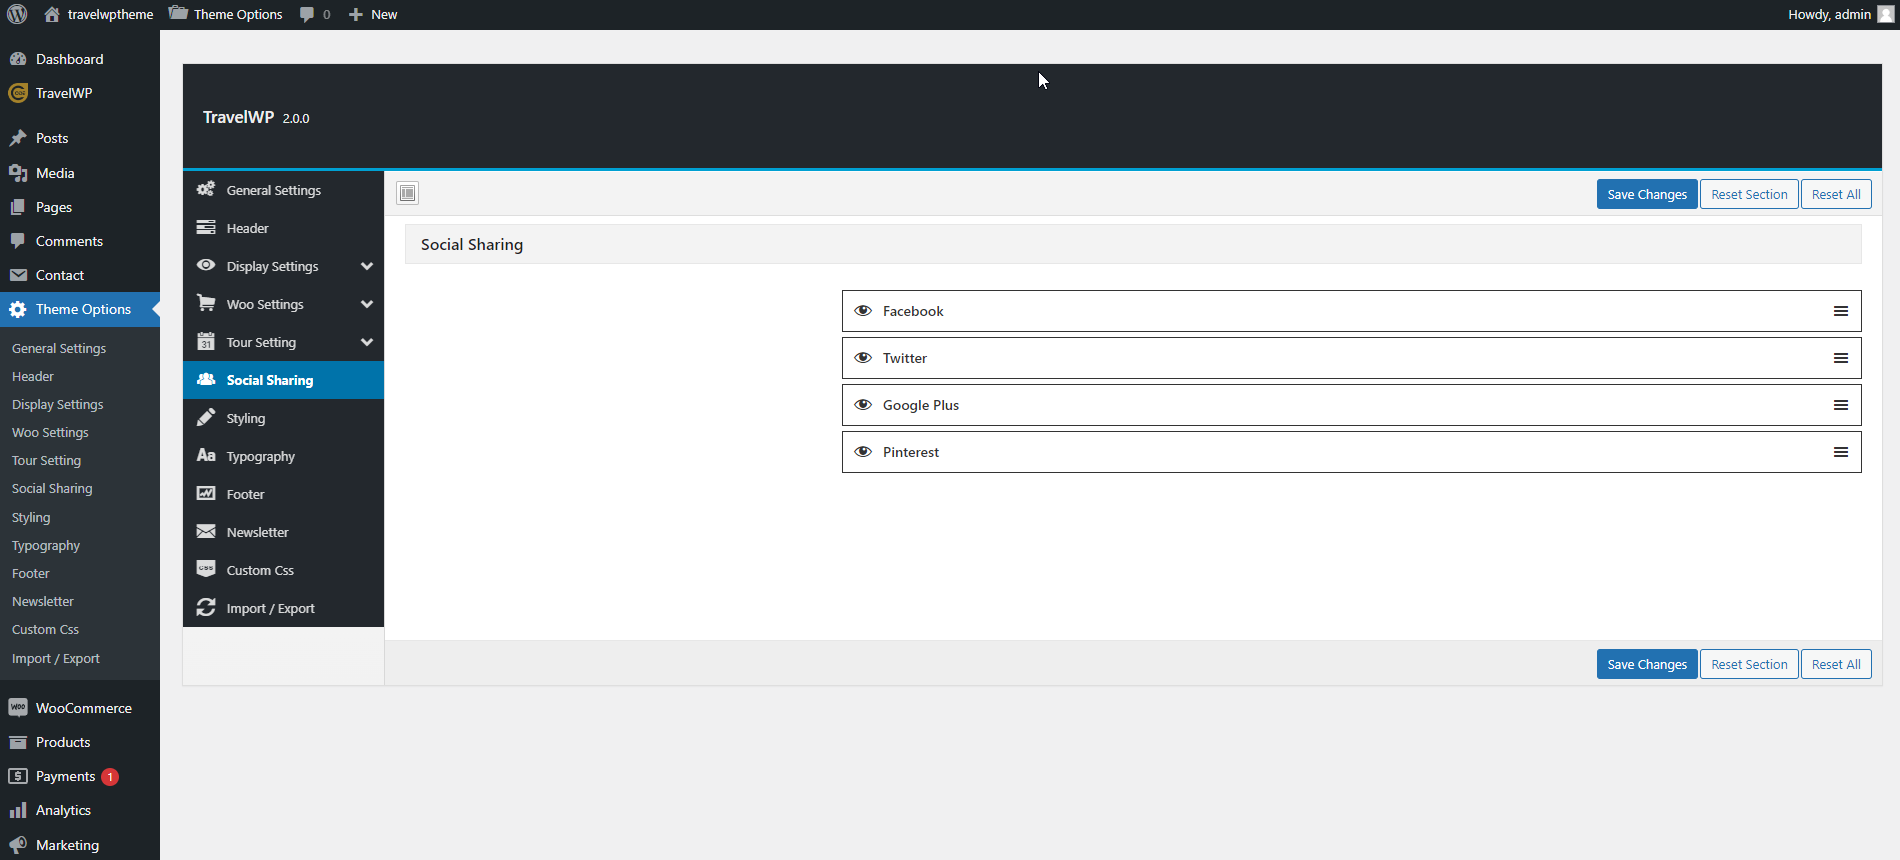Open Theme Options menu in admin bar
The image size is (1900, 860).
[x=226, y=14]
